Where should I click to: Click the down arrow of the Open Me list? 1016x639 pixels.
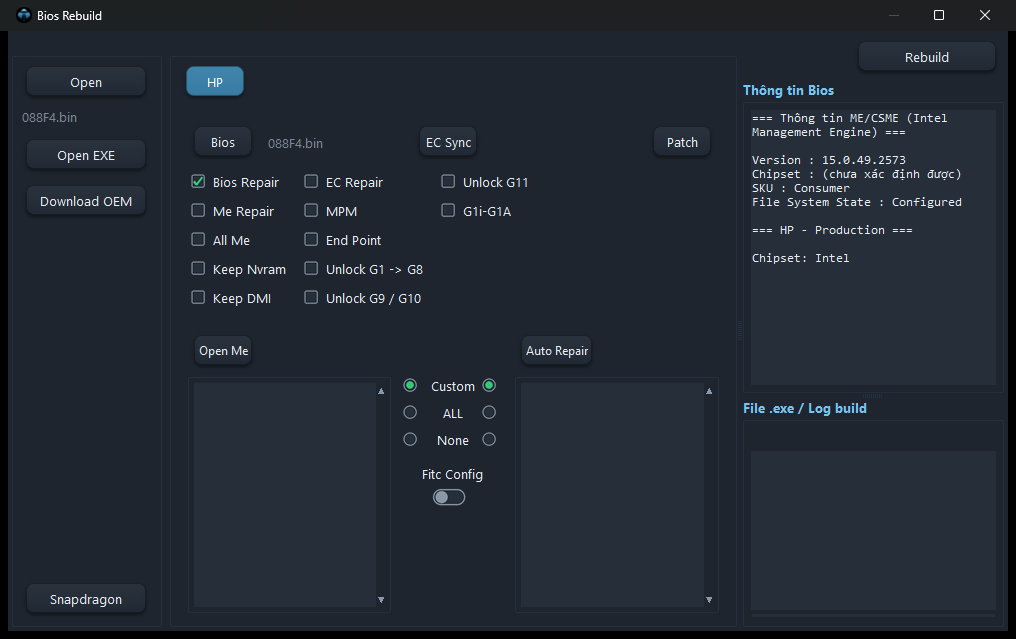pos(381,600)
